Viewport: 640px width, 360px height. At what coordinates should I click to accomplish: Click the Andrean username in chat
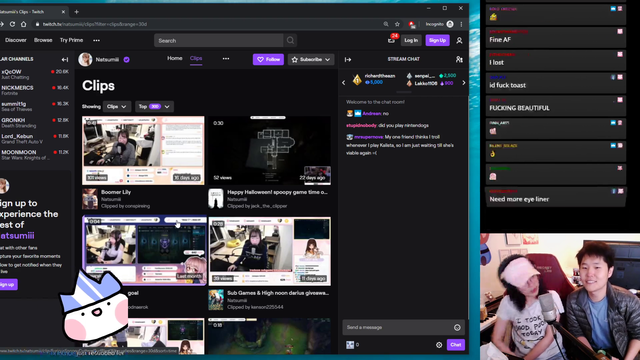click(x=371, y=114)
